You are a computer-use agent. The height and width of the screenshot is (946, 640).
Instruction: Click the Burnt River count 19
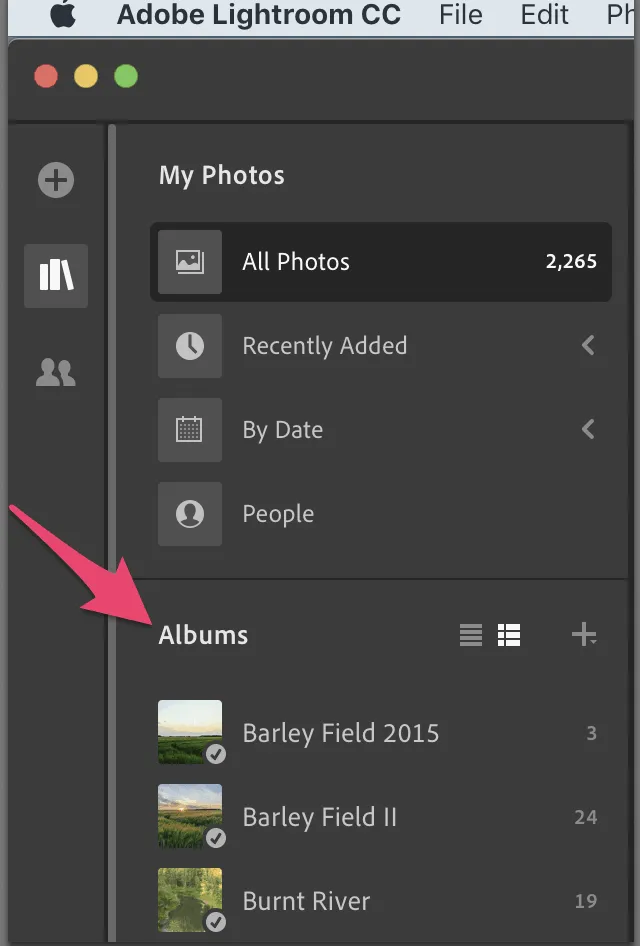(586, 901)
